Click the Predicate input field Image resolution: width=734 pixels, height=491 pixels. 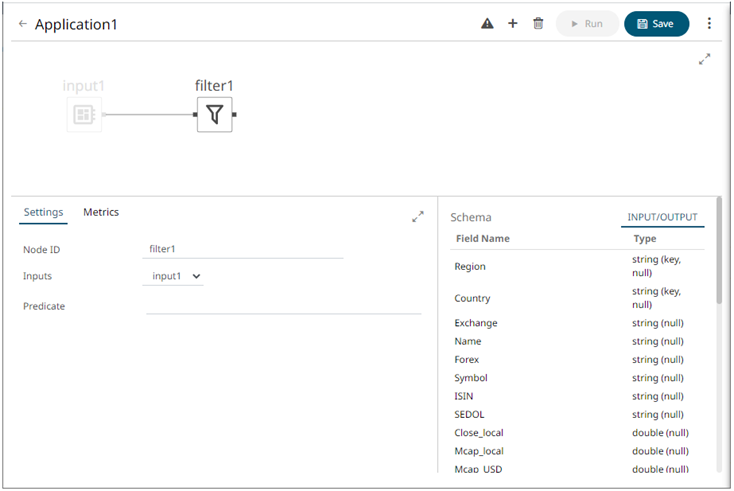click(283, 306)
